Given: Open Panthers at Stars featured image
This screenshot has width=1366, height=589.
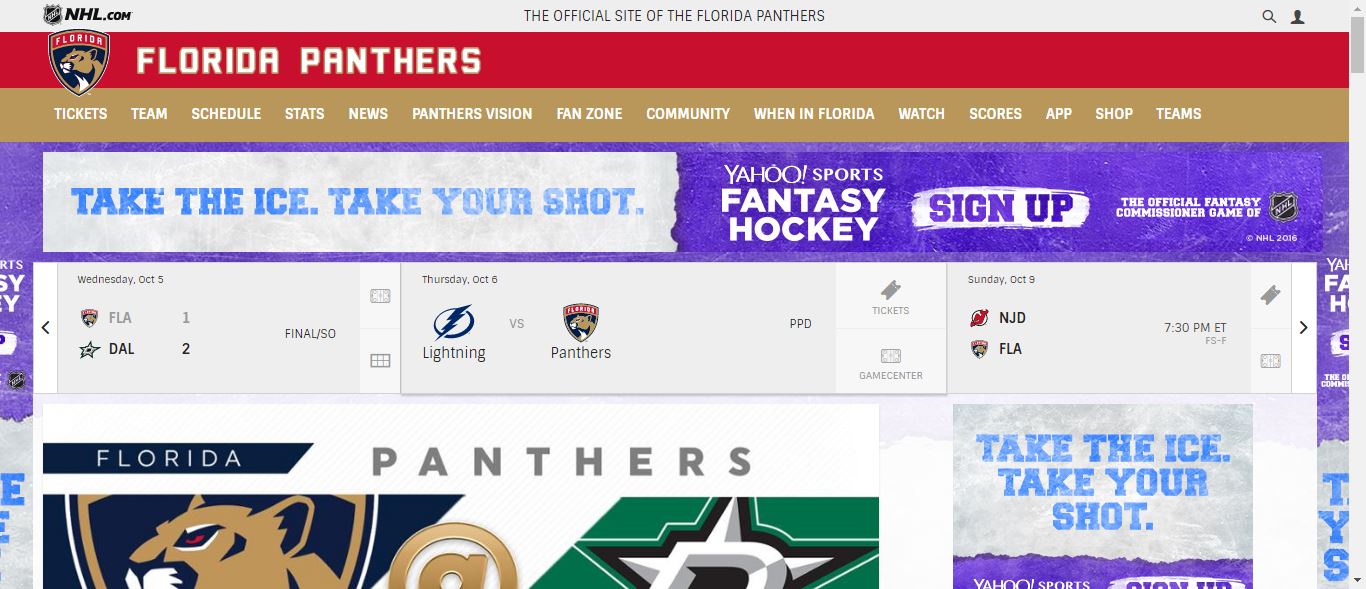Looking at the screenshot, I should point(461,496).
